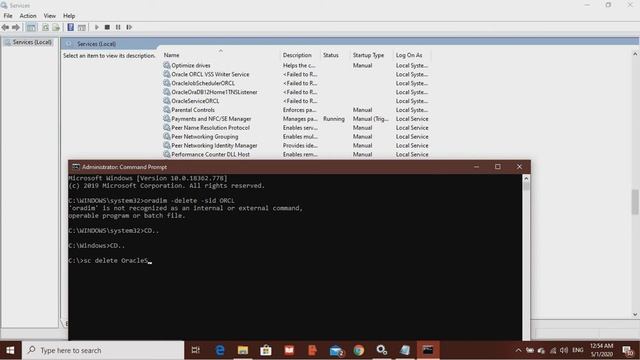Open the volume control in the tray
Image resolution: width=640 pixels, height=360 pixels.
564,350
